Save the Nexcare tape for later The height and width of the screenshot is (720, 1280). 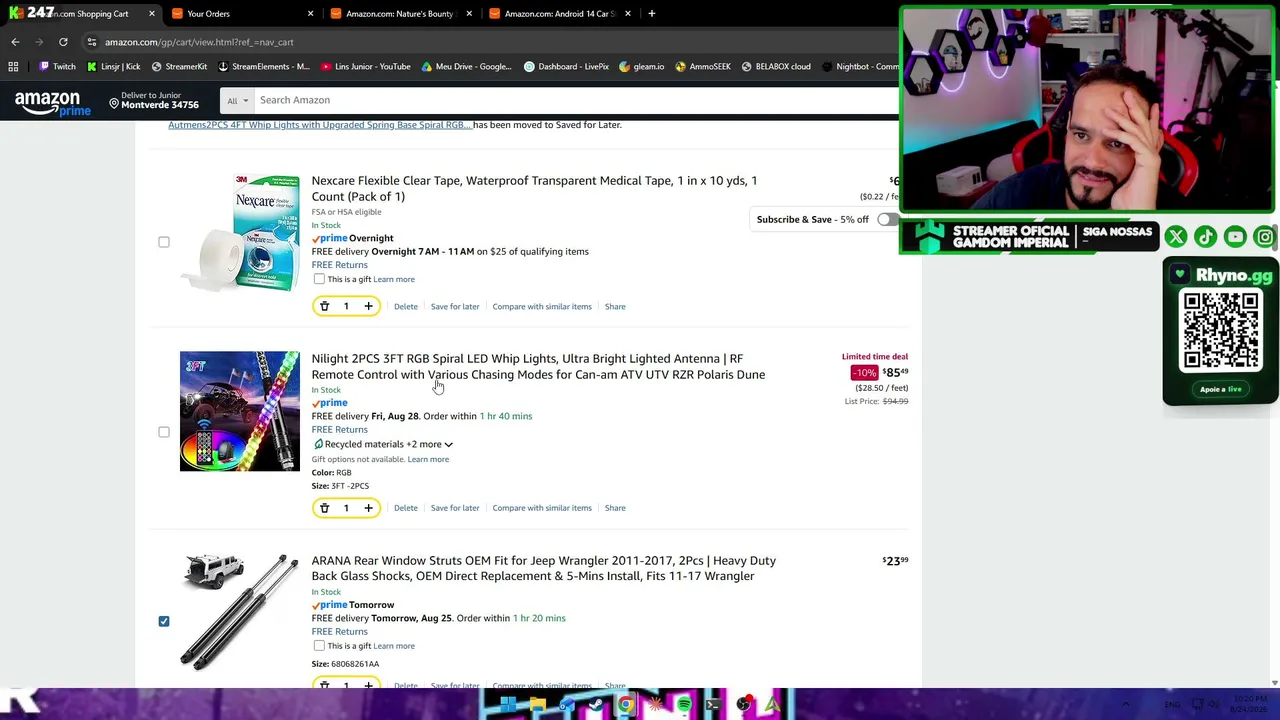pos(455,307)
